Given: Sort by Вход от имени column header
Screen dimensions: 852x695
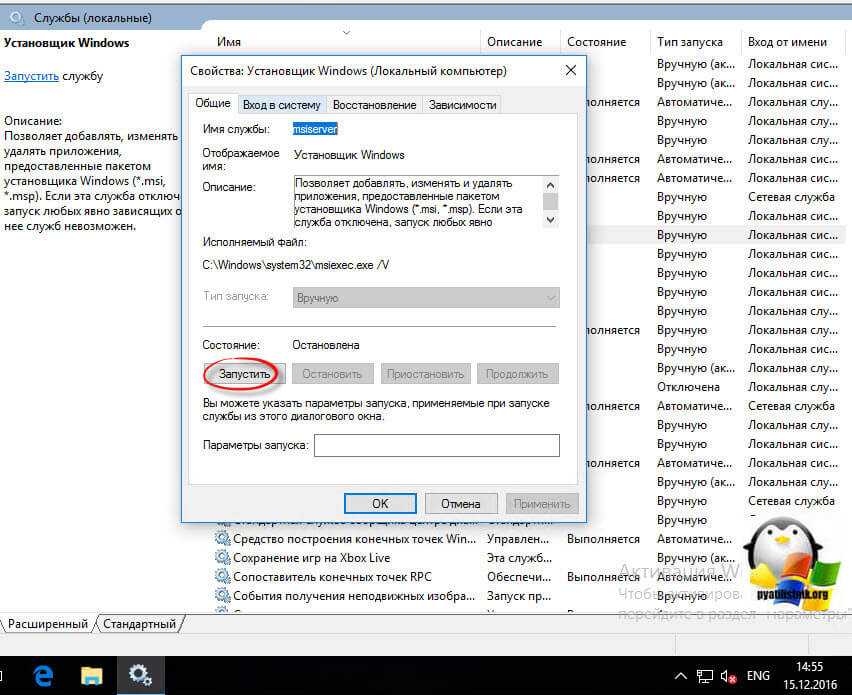Looking at the screenshot, I should click(x=787, y=42).
